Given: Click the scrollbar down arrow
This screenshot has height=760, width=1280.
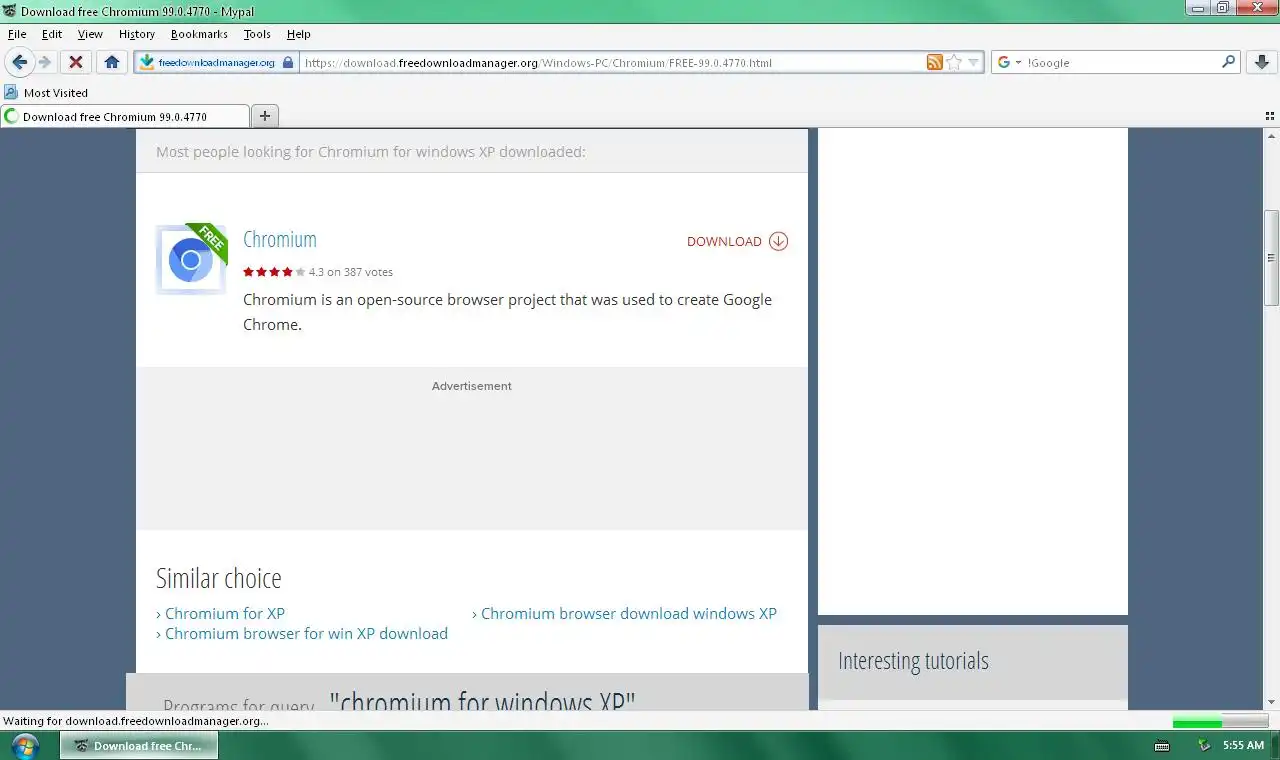Looking at the screenshot, I should [x=1272, y=703].
